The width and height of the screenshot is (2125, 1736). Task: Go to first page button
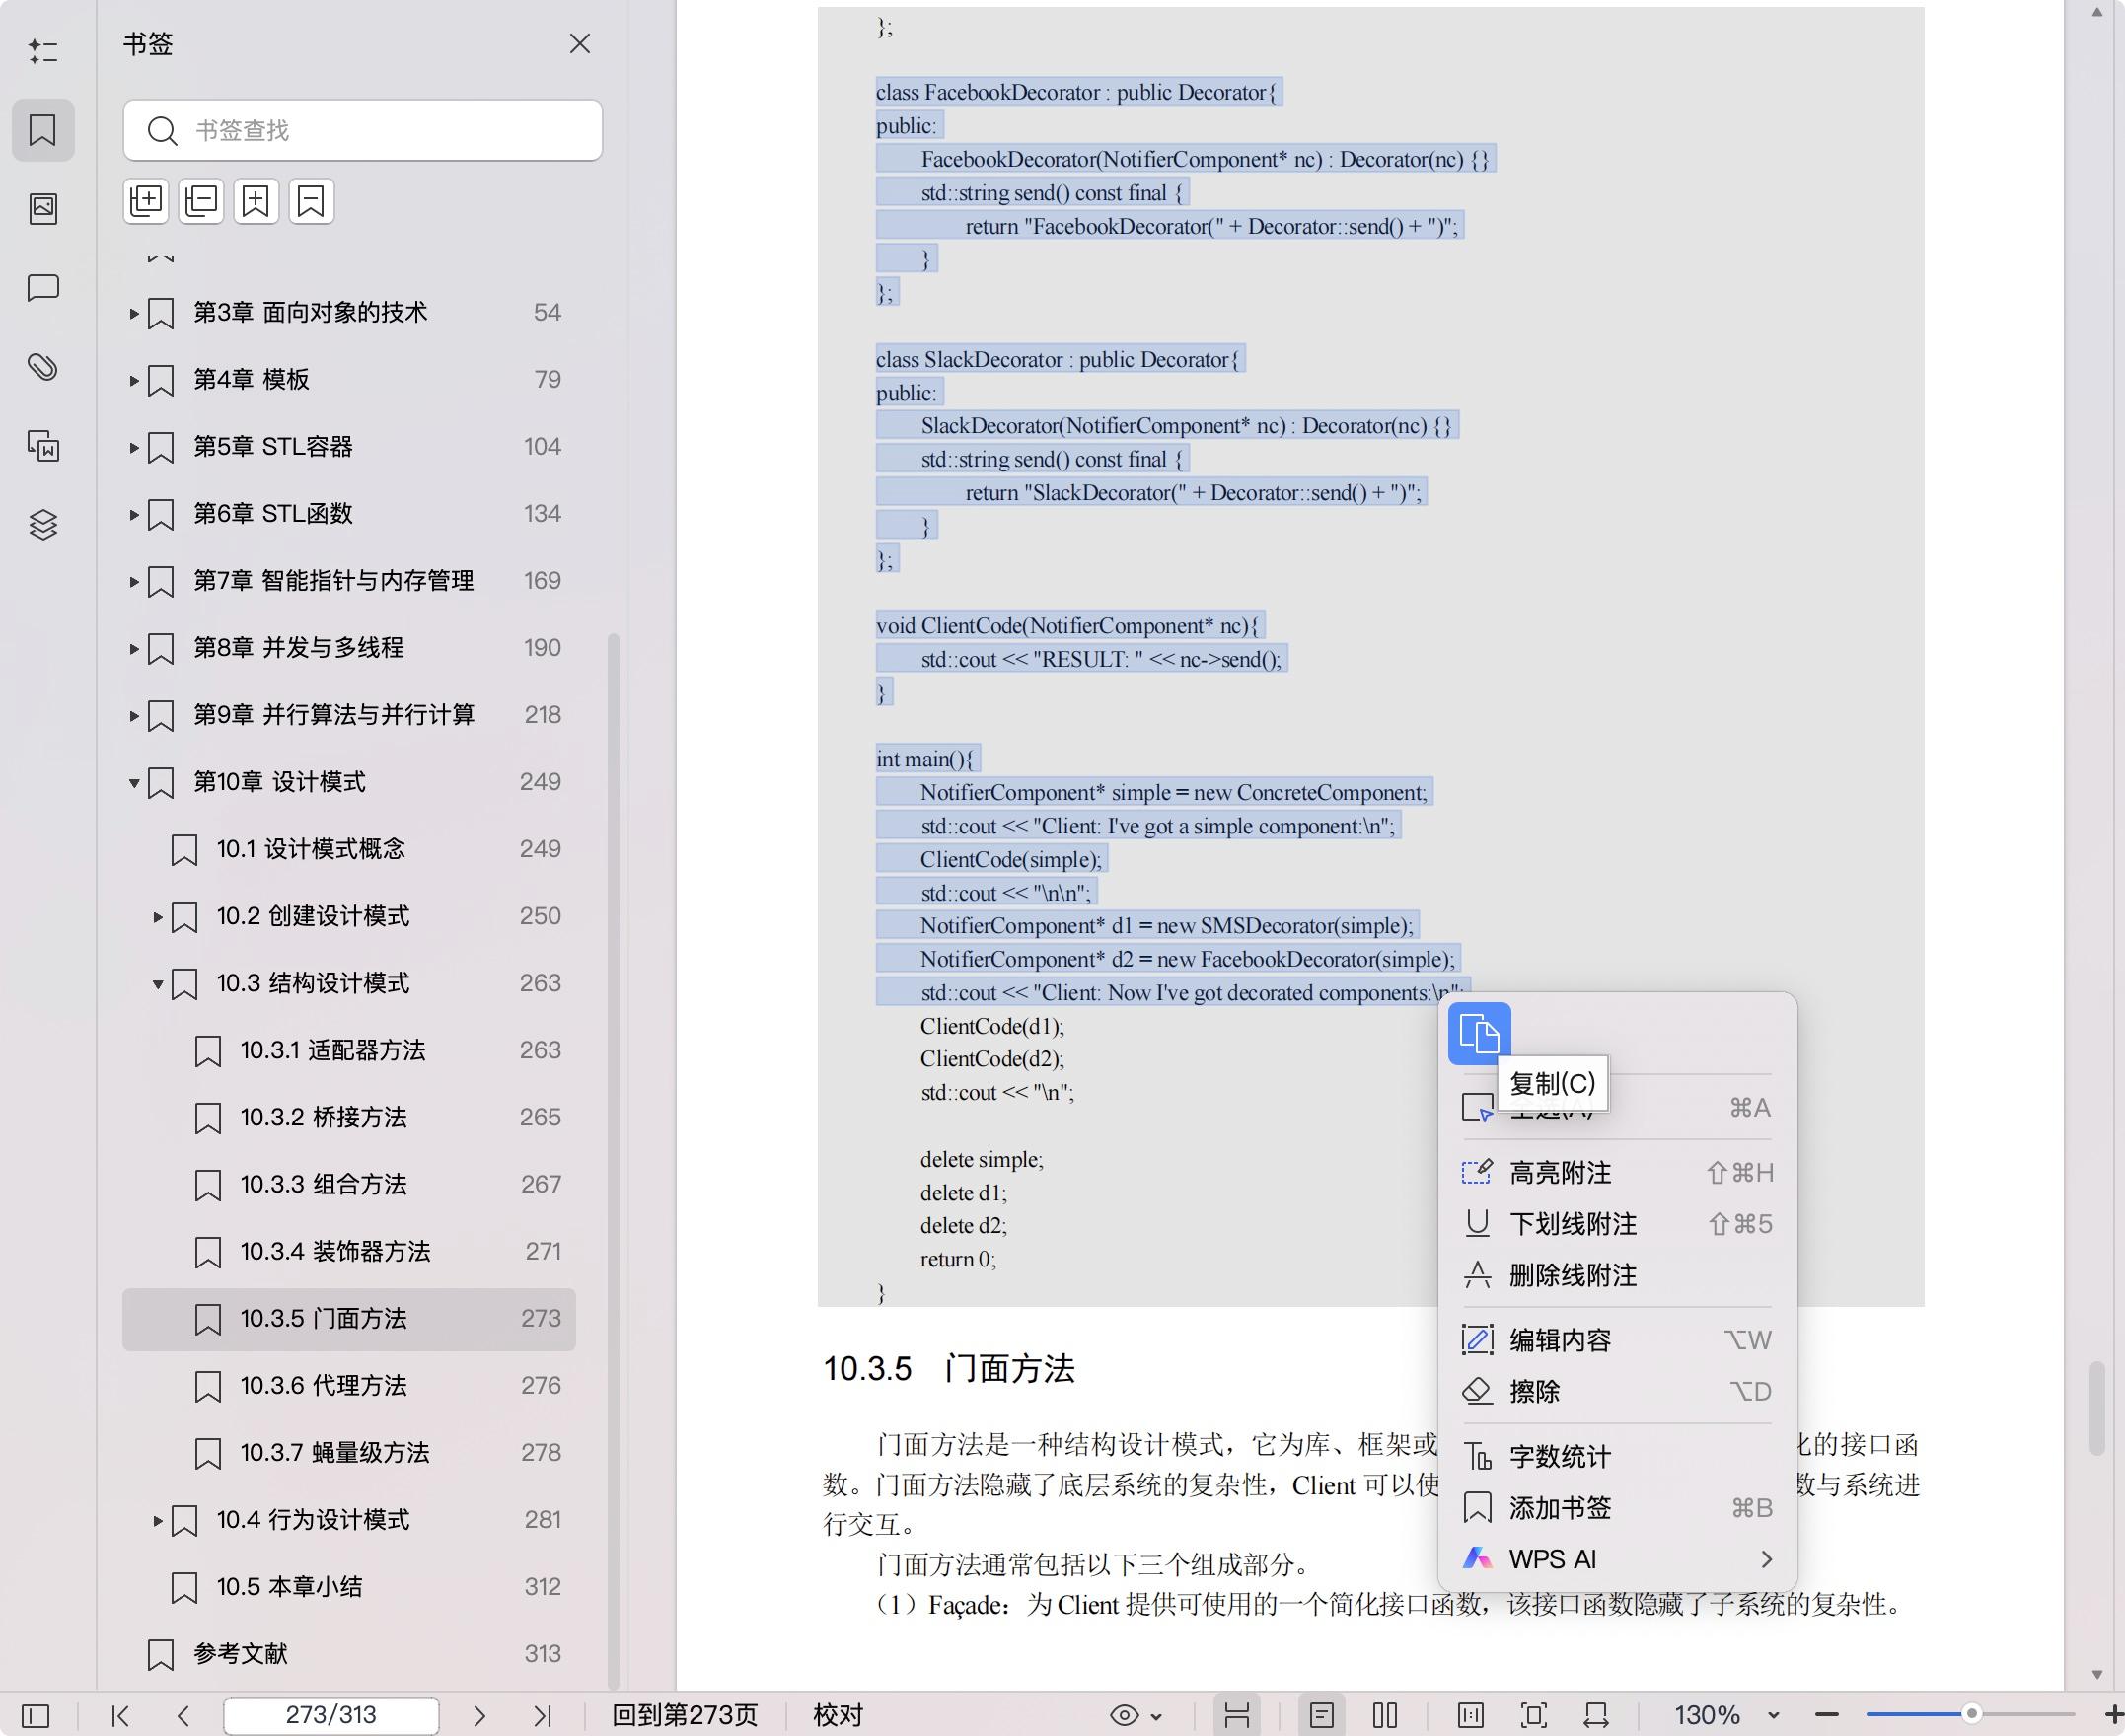120,1716
